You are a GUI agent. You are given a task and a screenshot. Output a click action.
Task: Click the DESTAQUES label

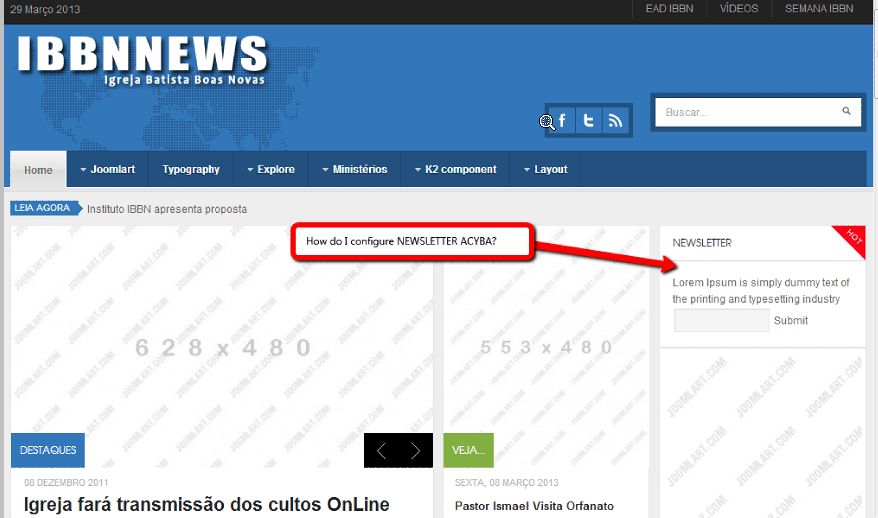(x=48, y=450)
